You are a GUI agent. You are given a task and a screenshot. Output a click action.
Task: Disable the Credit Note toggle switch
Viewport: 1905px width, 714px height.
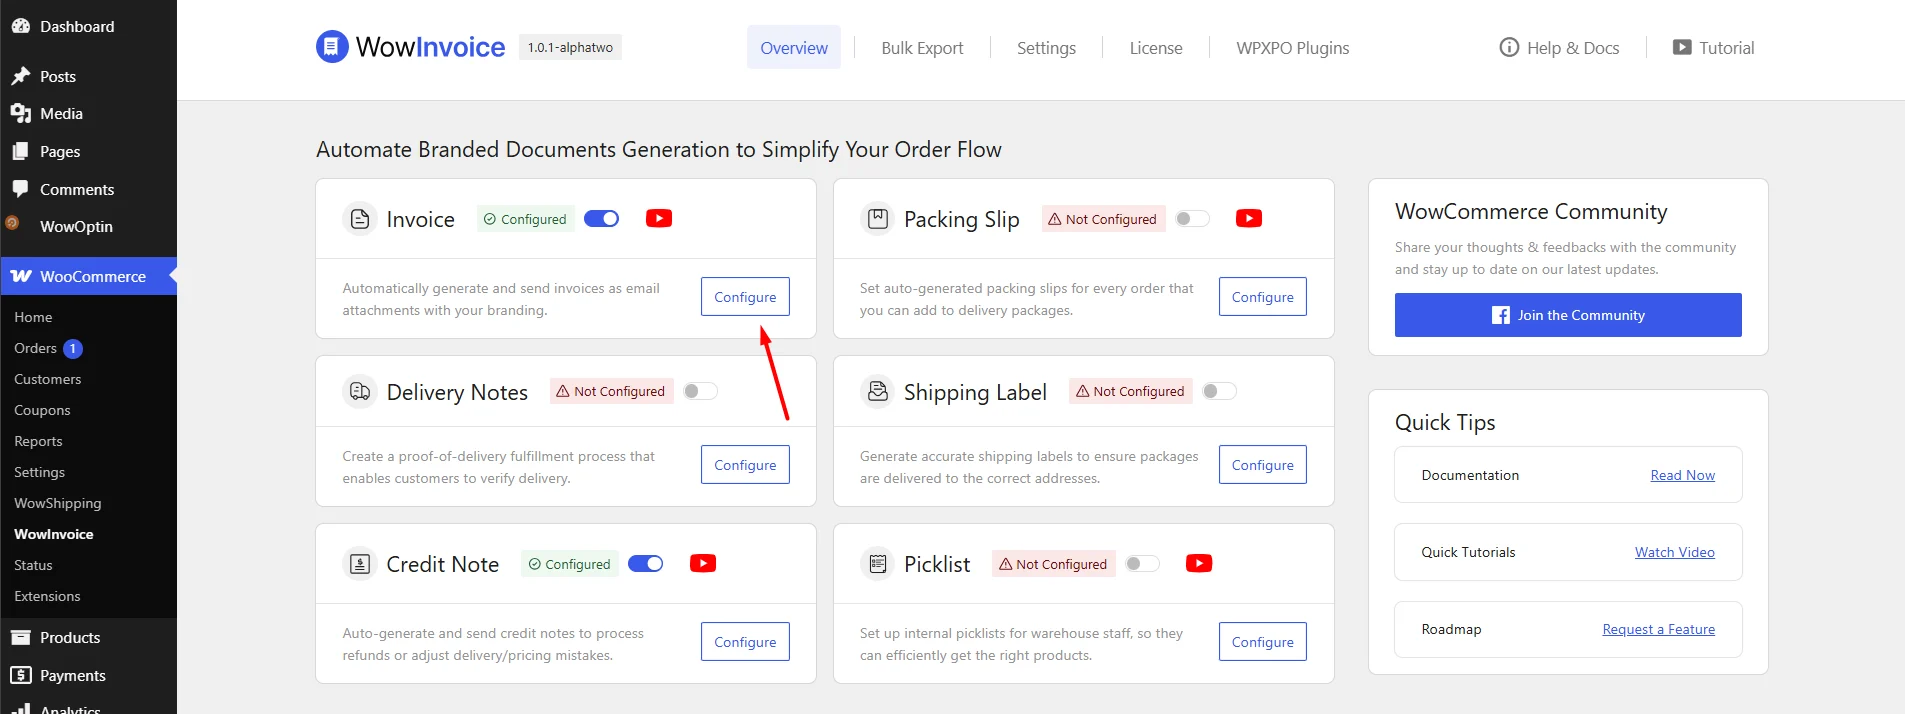coord(646,564)
